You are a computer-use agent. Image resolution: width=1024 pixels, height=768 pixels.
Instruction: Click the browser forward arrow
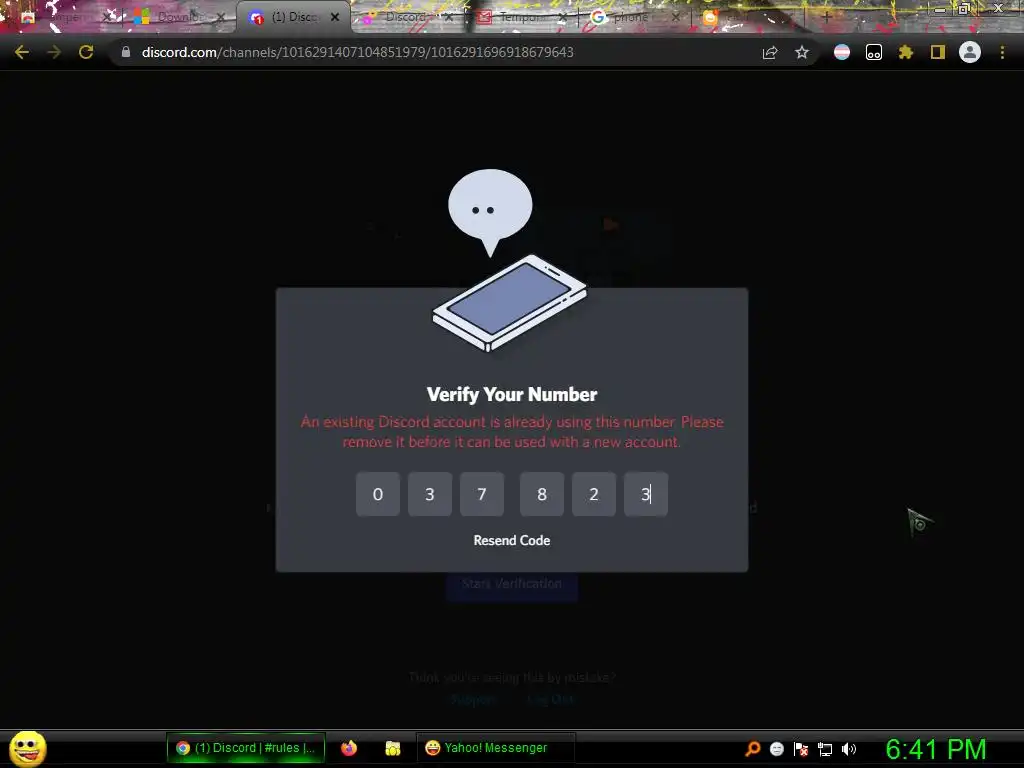[x=54, y=52]
